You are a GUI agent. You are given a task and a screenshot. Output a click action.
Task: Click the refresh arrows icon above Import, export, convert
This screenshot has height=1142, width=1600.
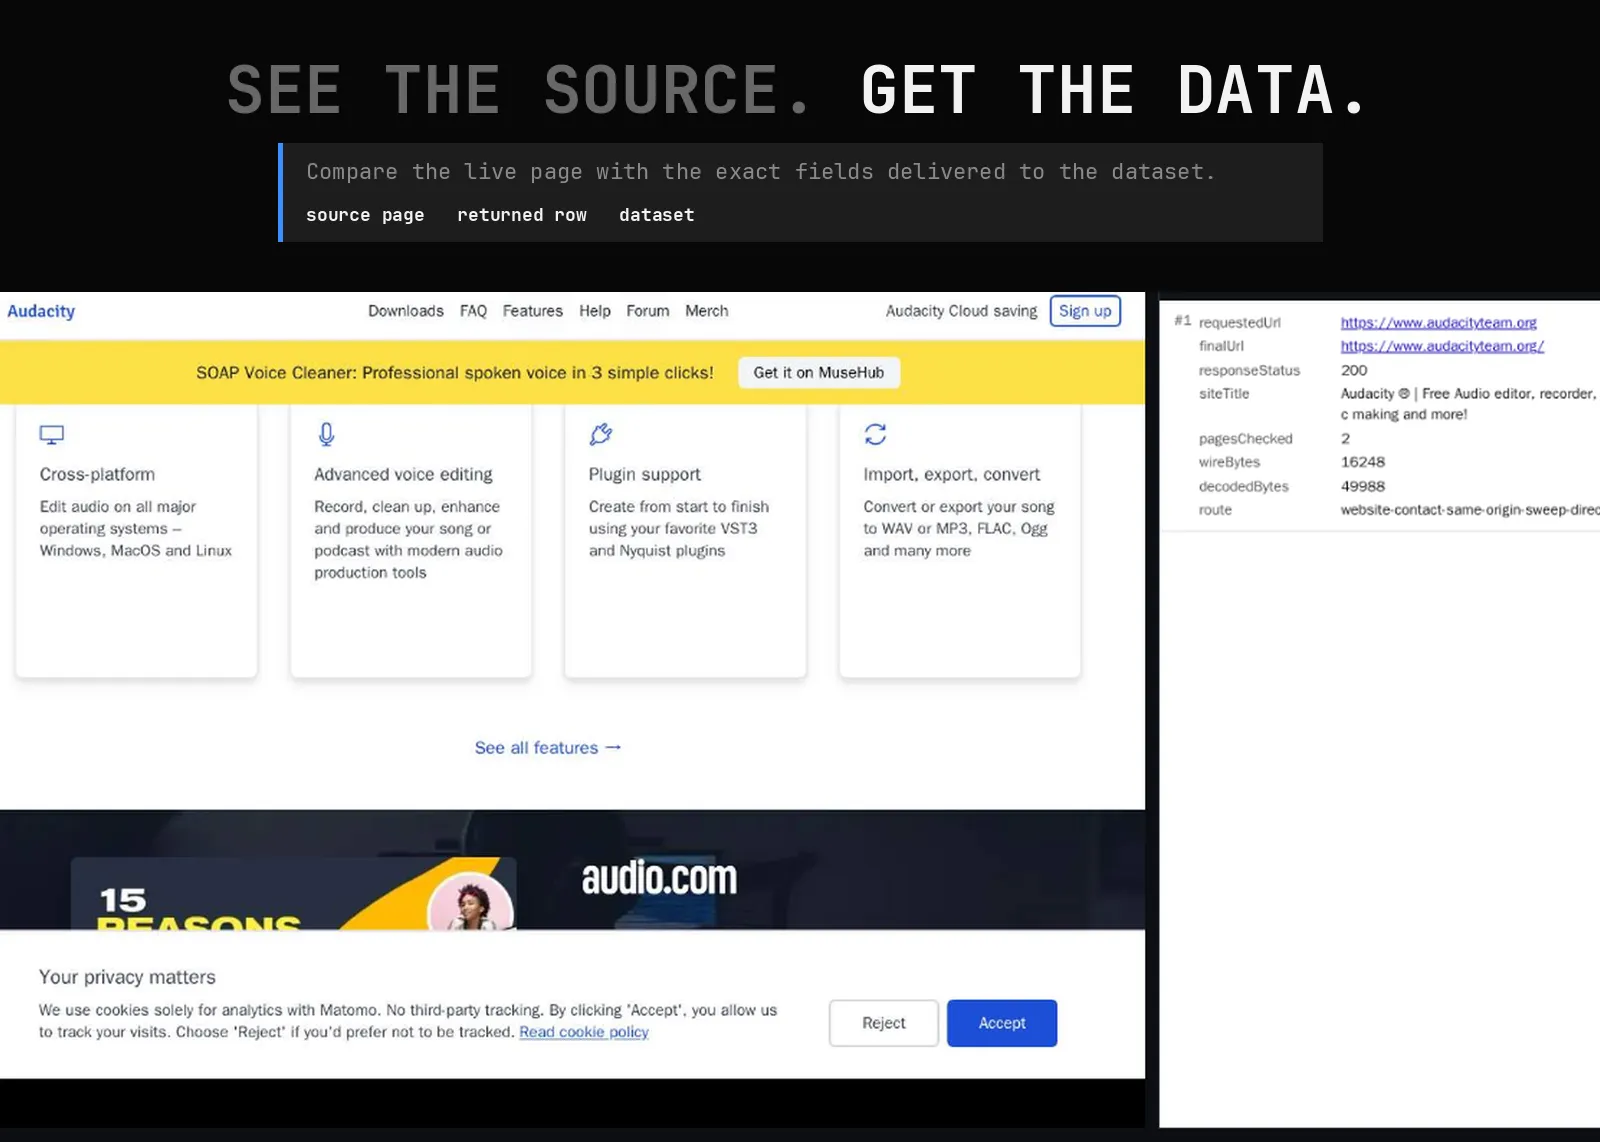(x=875, y=434)
